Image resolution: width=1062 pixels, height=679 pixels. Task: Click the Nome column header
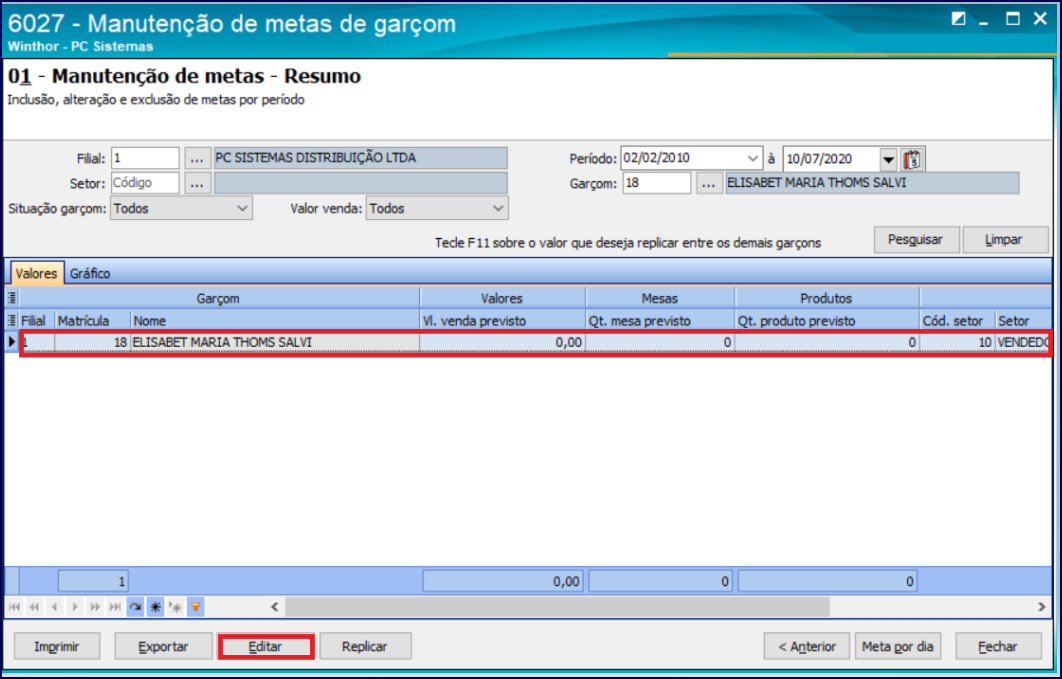point(275,320)
